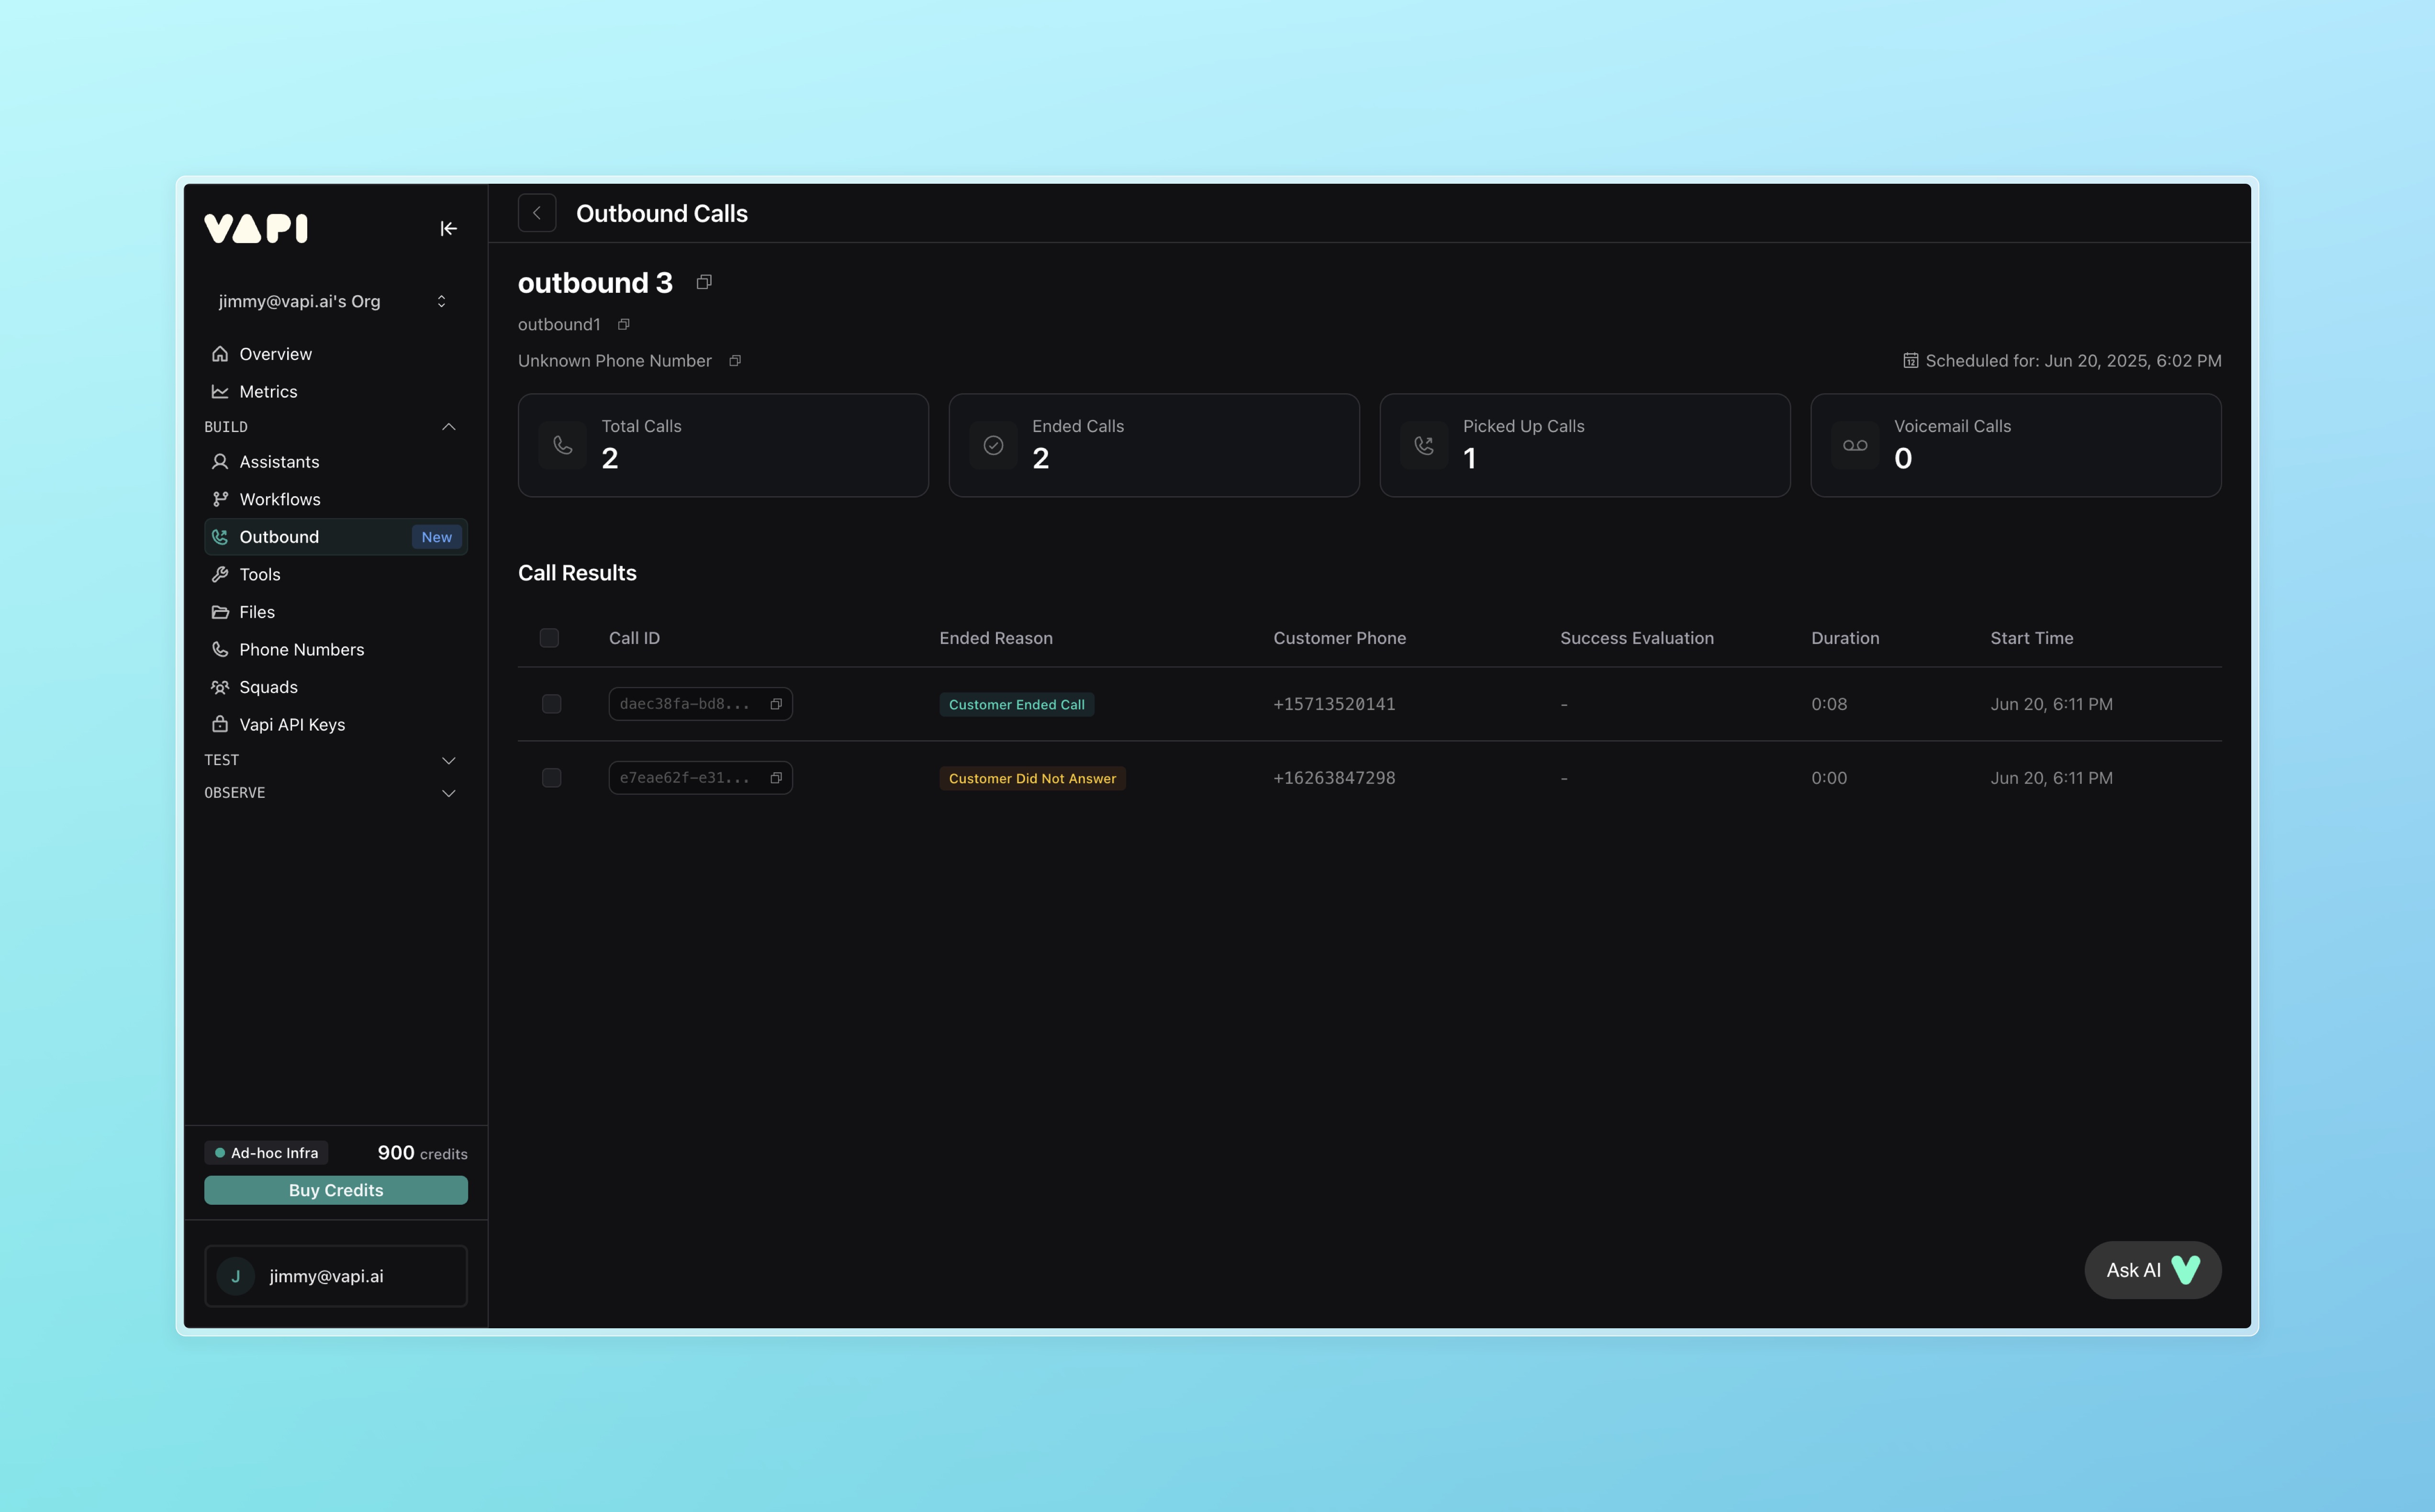Open Phone Numbers in the sidebar
Screen dimensions: 2435x1512
point(301,650)
